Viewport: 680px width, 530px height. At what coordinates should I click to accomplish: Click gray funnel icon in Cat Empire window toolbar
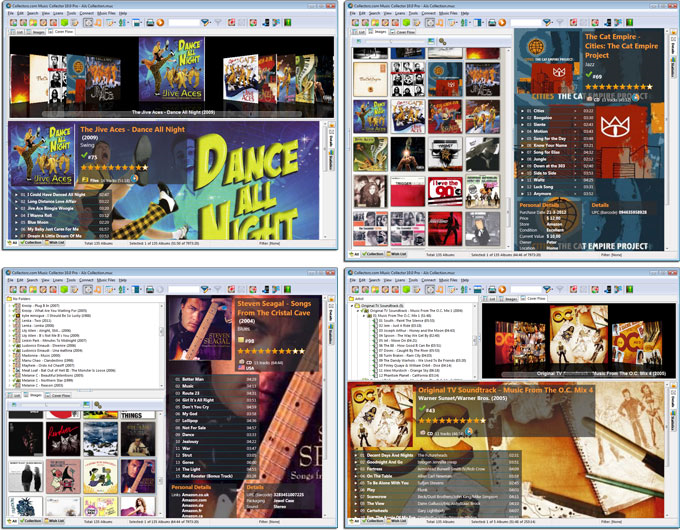tap(560, 23)
